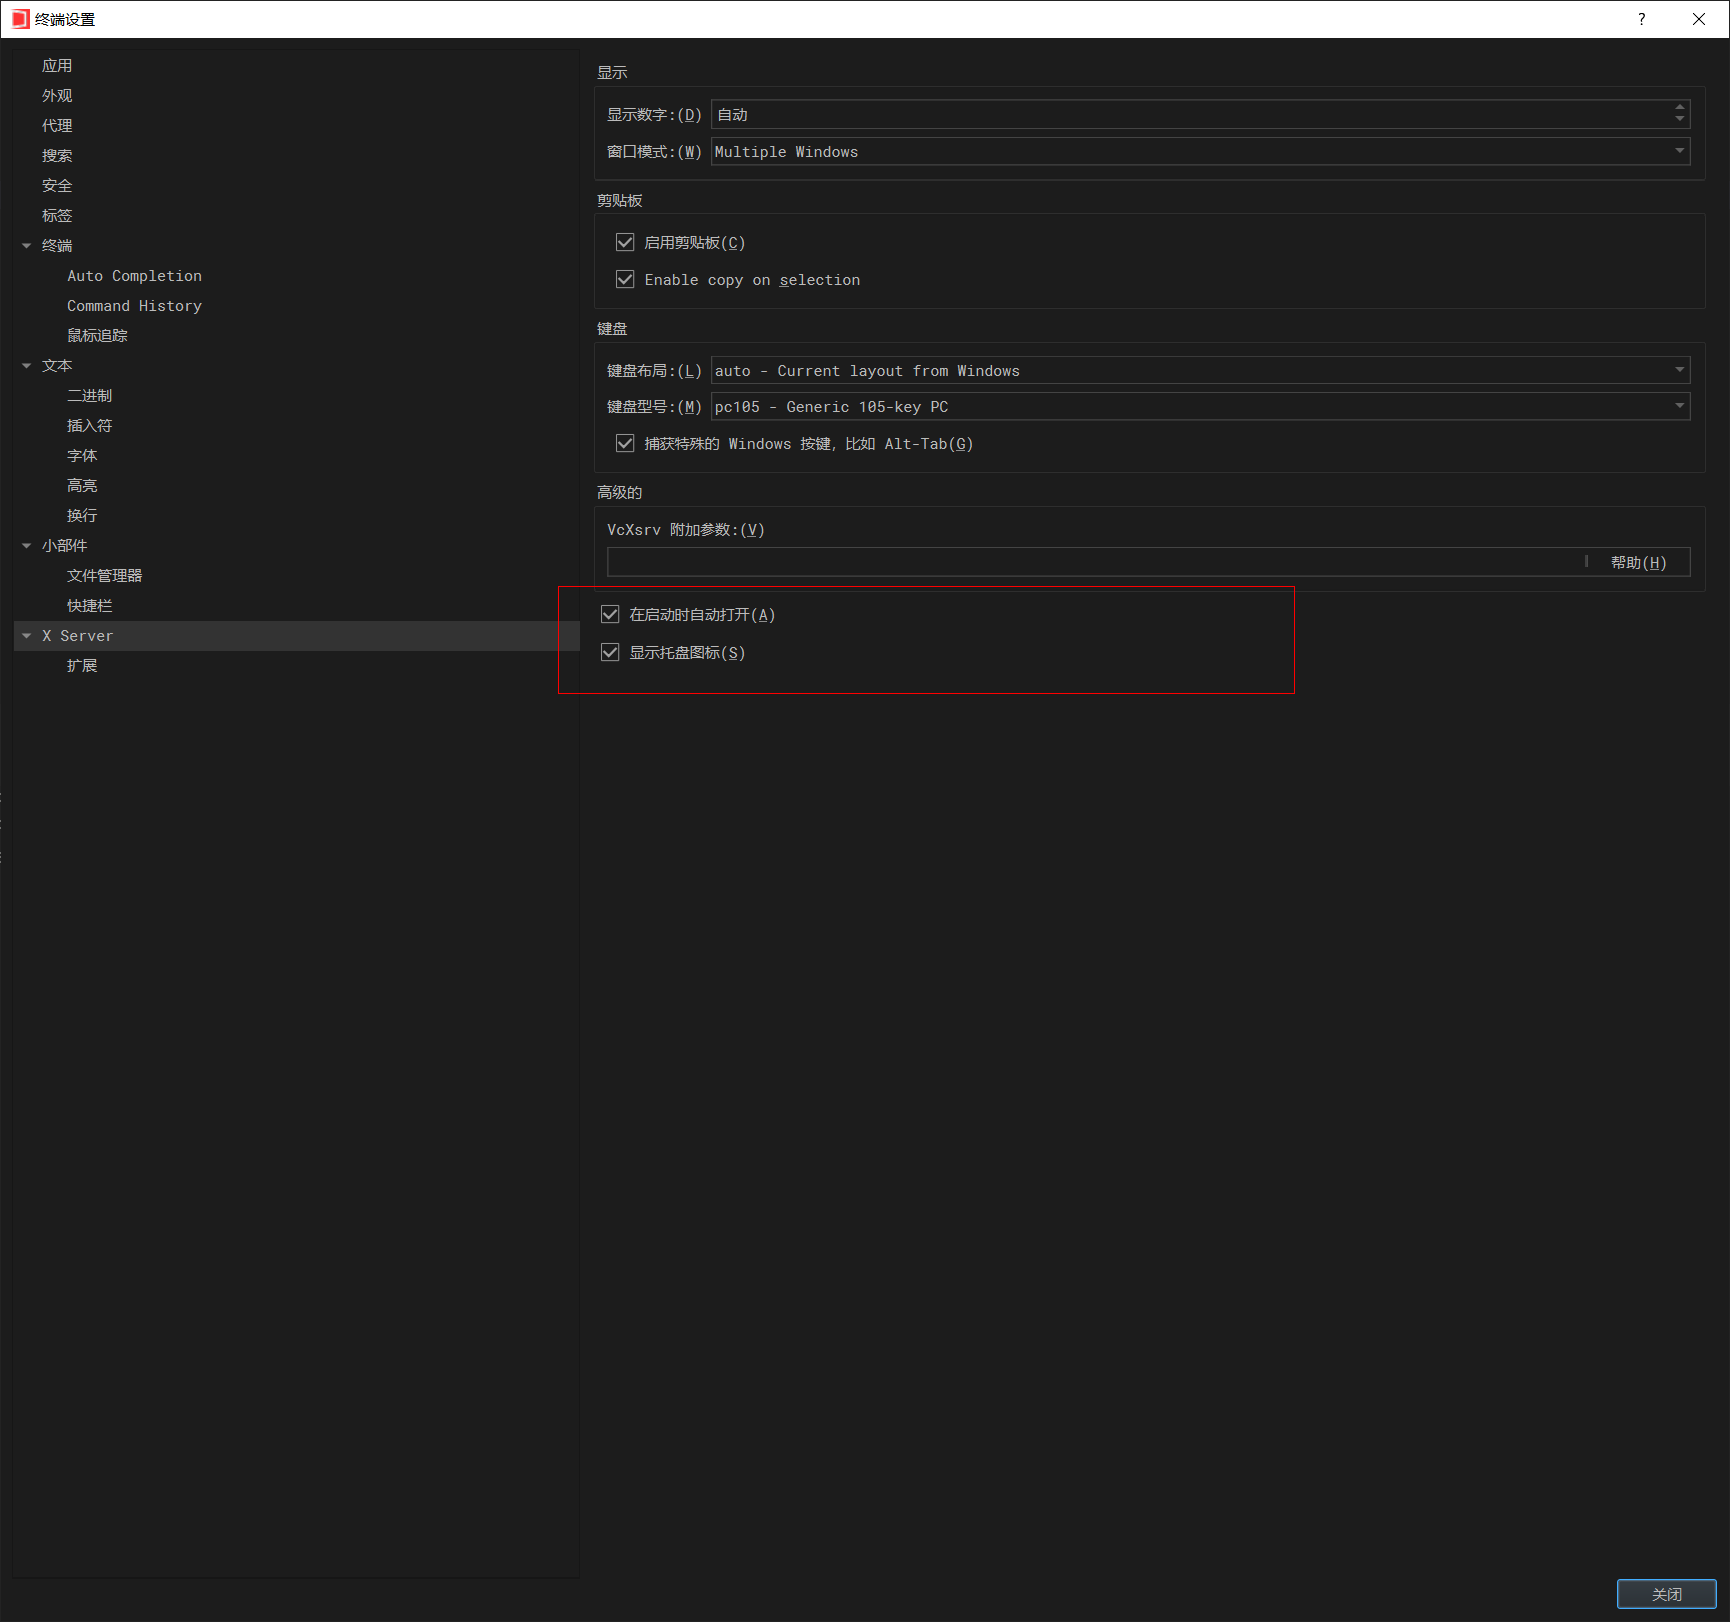The height and width of the screenshot is (1622, 1730).
Task: Click the VcXsrv 附加参数 text field
Action: coord(1090,563)
